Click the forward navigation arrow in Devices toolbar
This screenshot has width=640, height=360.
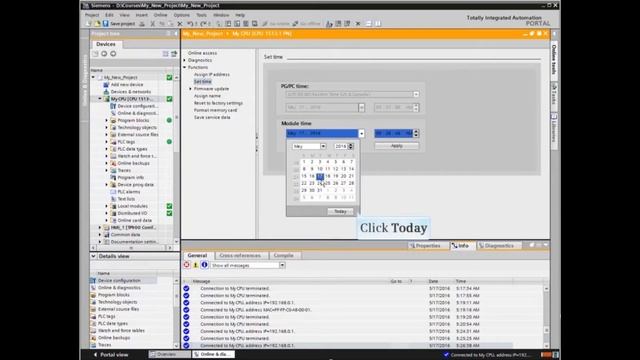113,53
